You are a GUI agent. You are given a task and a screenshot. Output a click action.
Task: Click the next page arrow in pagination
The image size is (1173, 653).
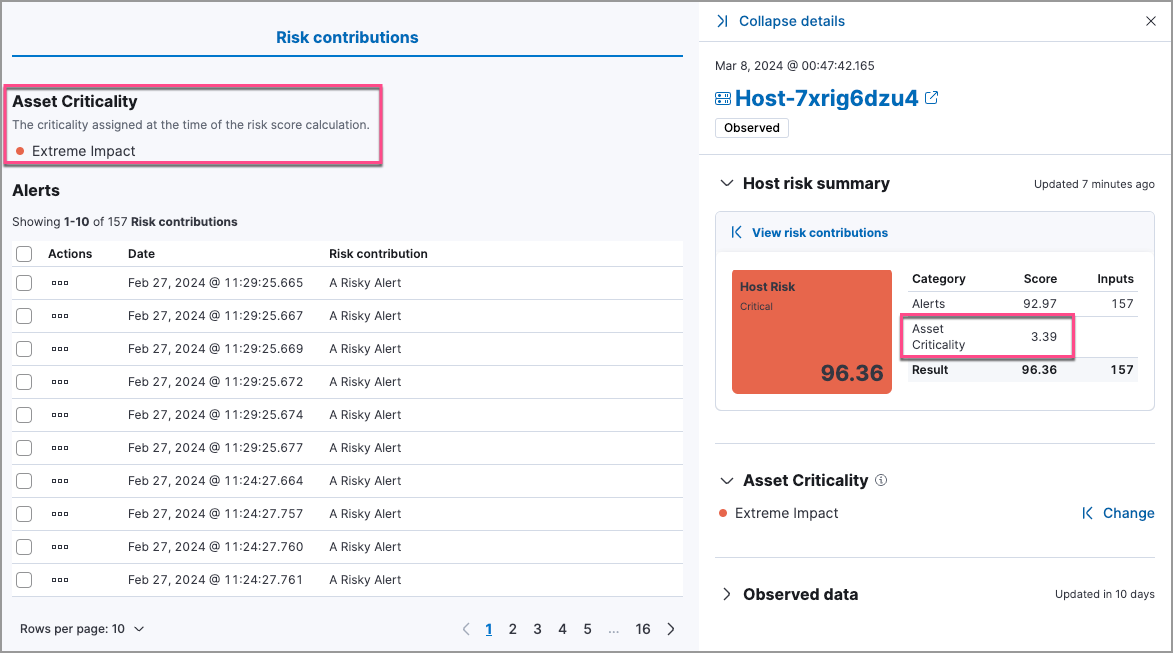670,628
